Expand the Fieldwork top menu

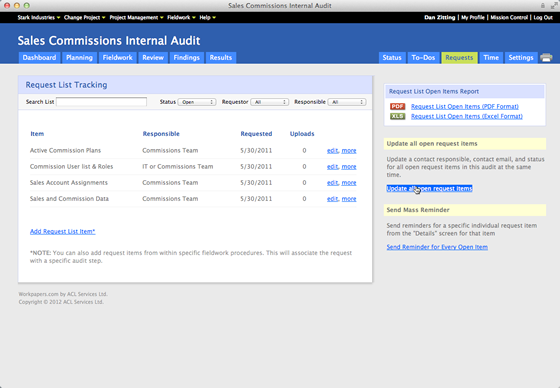pos(181,18)
